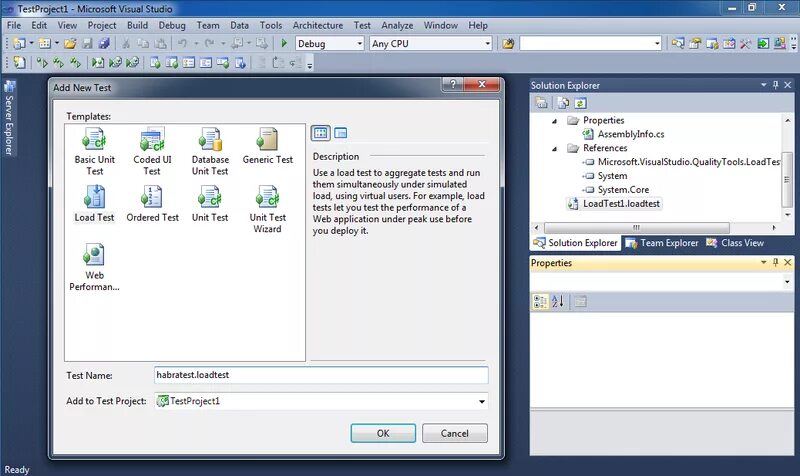Viewport: 800px width, 476px height.
Task: Open the Debug configuration dropdown
Action: point(360,44)
